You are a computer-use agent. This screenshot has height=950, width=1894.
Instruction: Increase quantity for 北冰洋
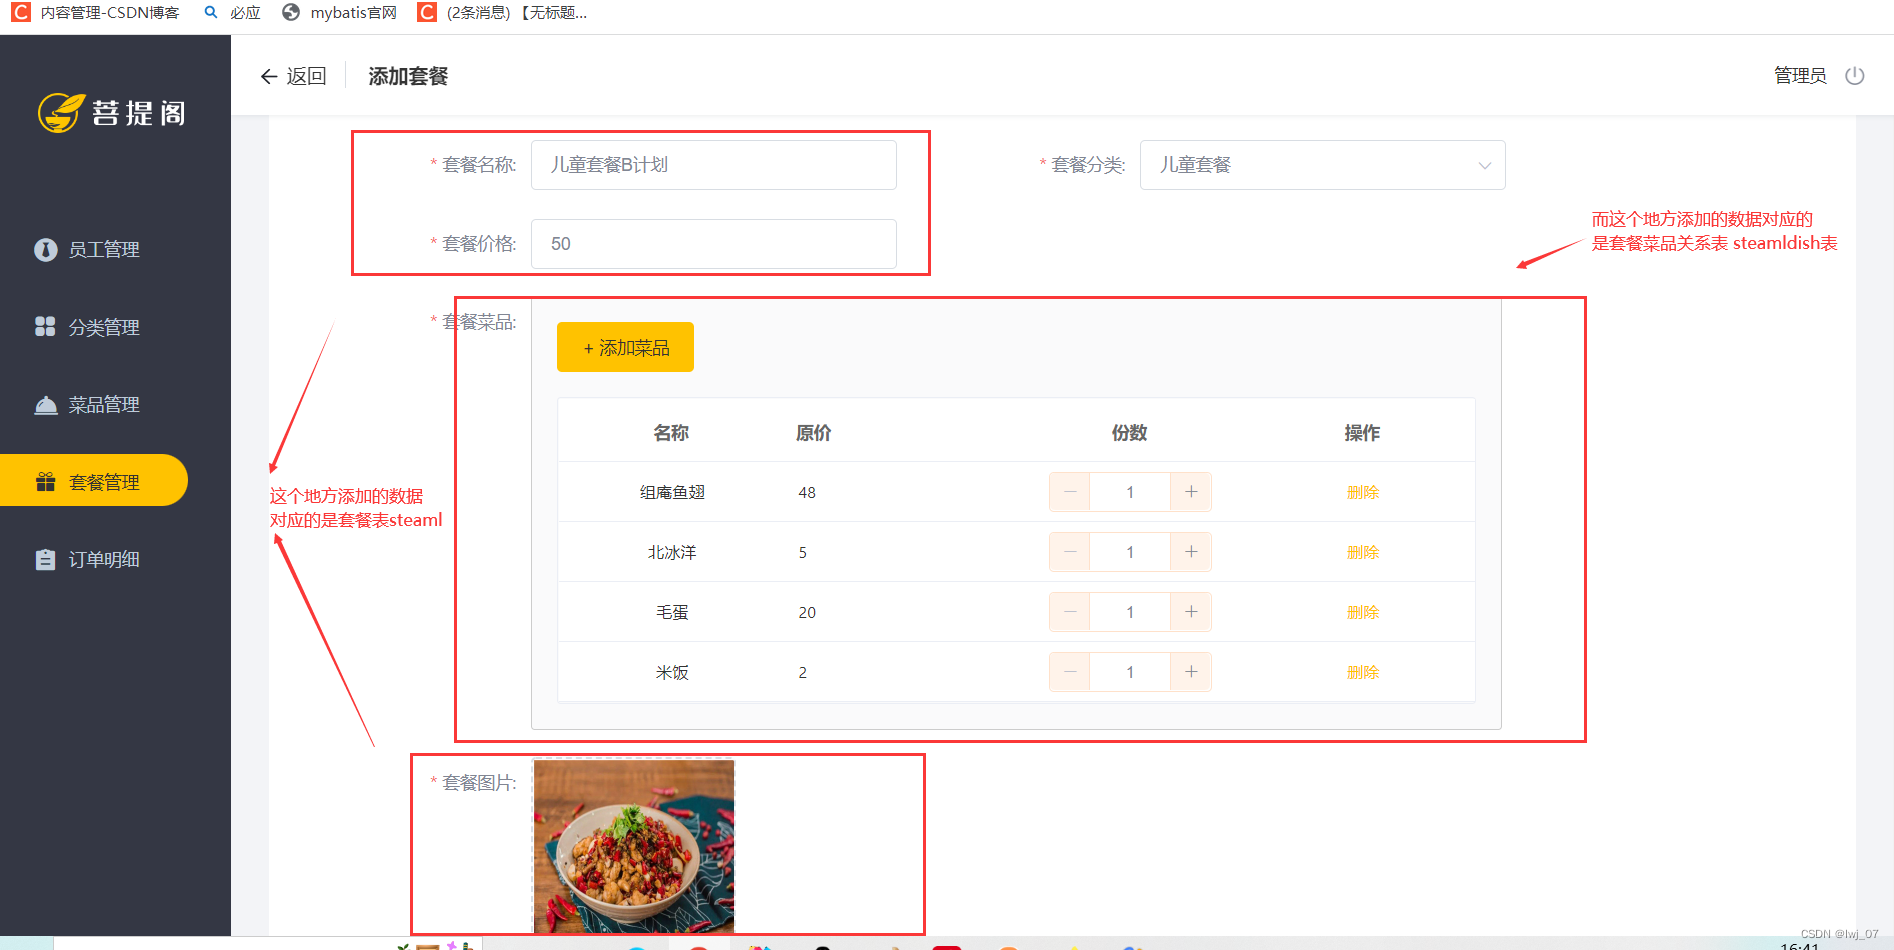pyautogui.click(x=1191, y=552)
